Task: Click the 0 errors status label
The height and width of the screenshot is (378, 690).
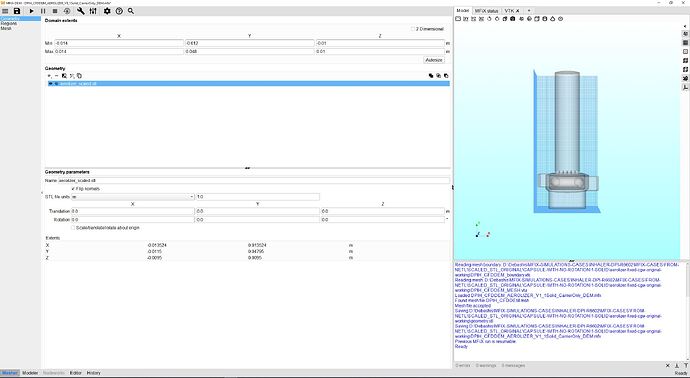Action: pyautogui.click(x=462, y=366)
